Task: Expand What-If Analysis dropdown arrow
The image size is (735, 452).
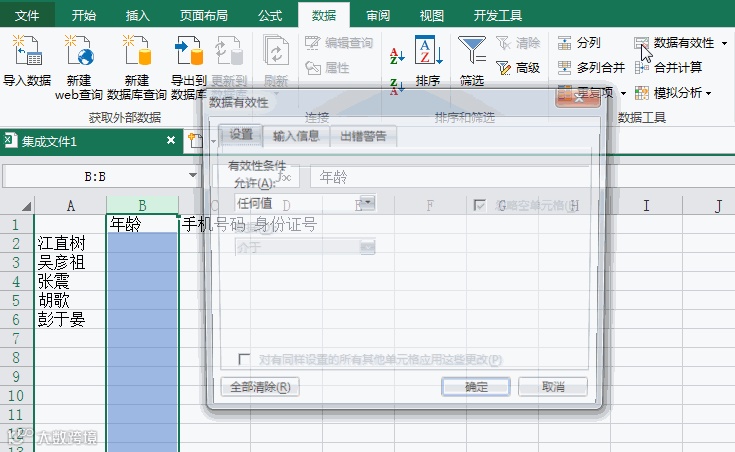Action: pos(708,93)
